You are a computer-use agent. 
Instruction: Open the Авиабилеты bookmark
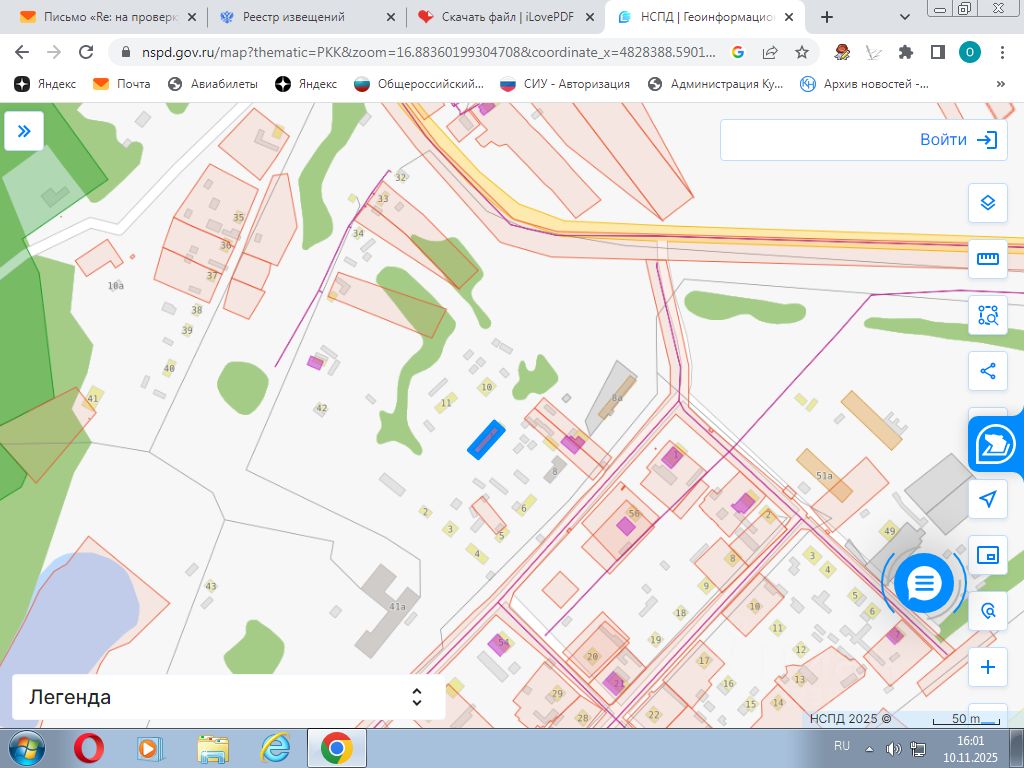click(213, 84)
